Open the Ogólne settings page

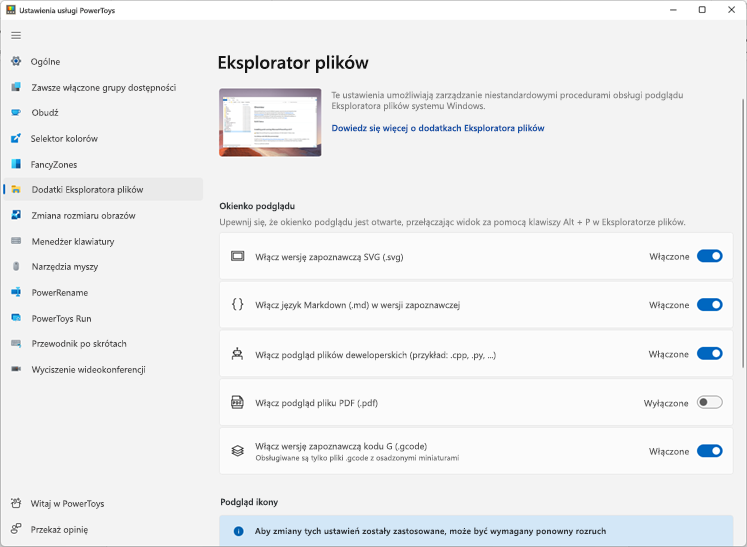(103, 61)
